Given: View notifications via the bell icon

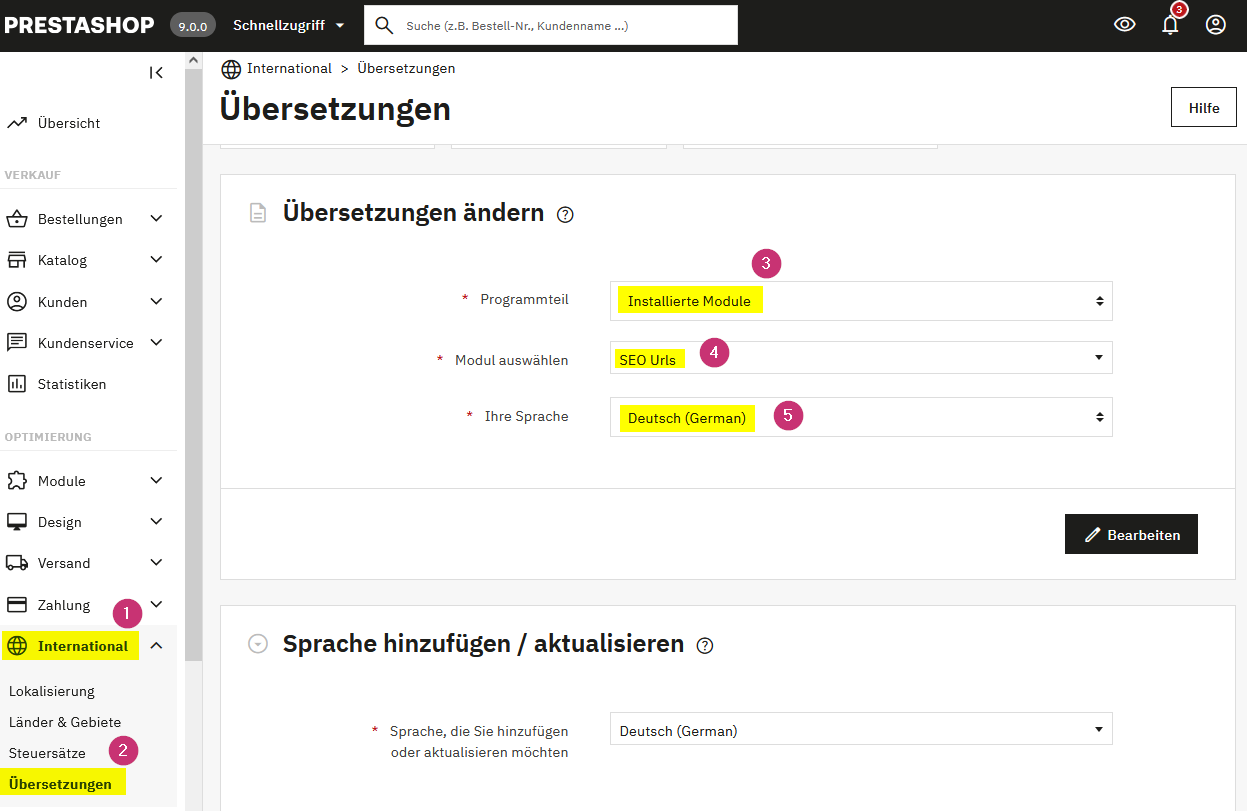Looking at the screenshot, I should (x=1169, y=24).
